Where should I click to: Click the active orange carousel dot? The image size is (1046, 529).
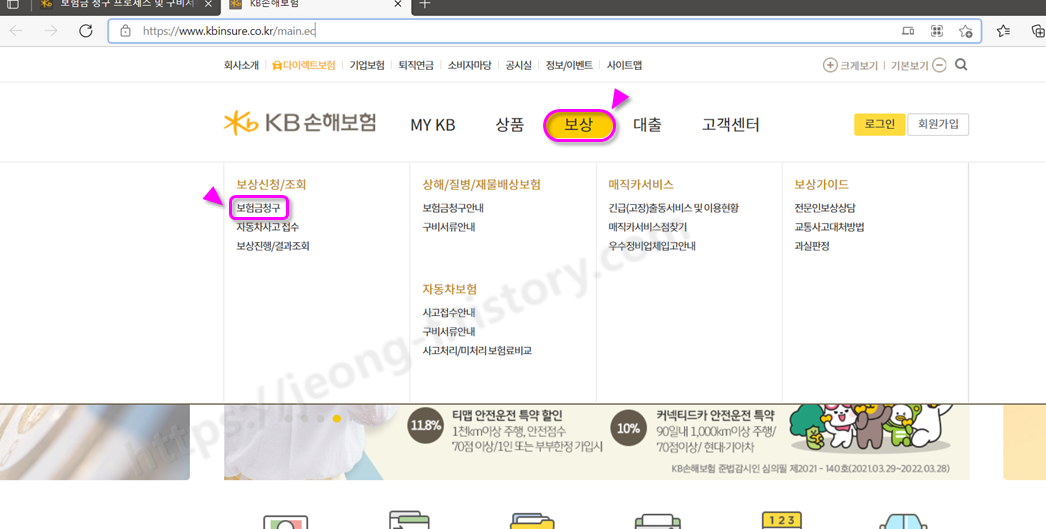[x=337, y=419]
